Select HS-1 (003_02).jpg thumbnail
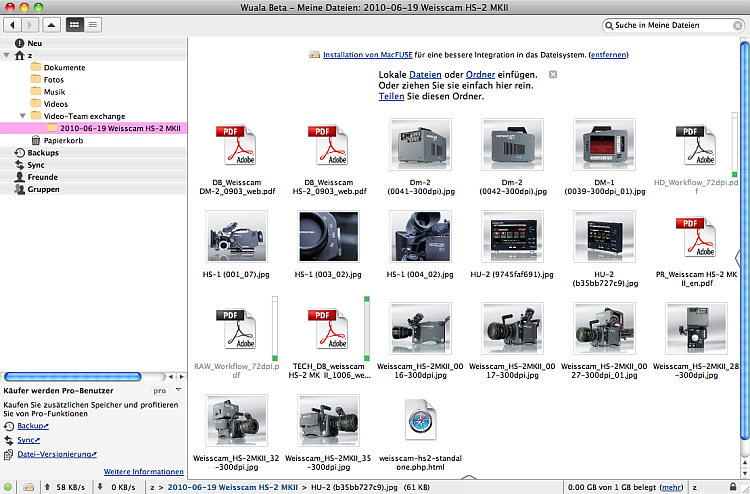This screenshot has height=494, width=750. [329, 236]
